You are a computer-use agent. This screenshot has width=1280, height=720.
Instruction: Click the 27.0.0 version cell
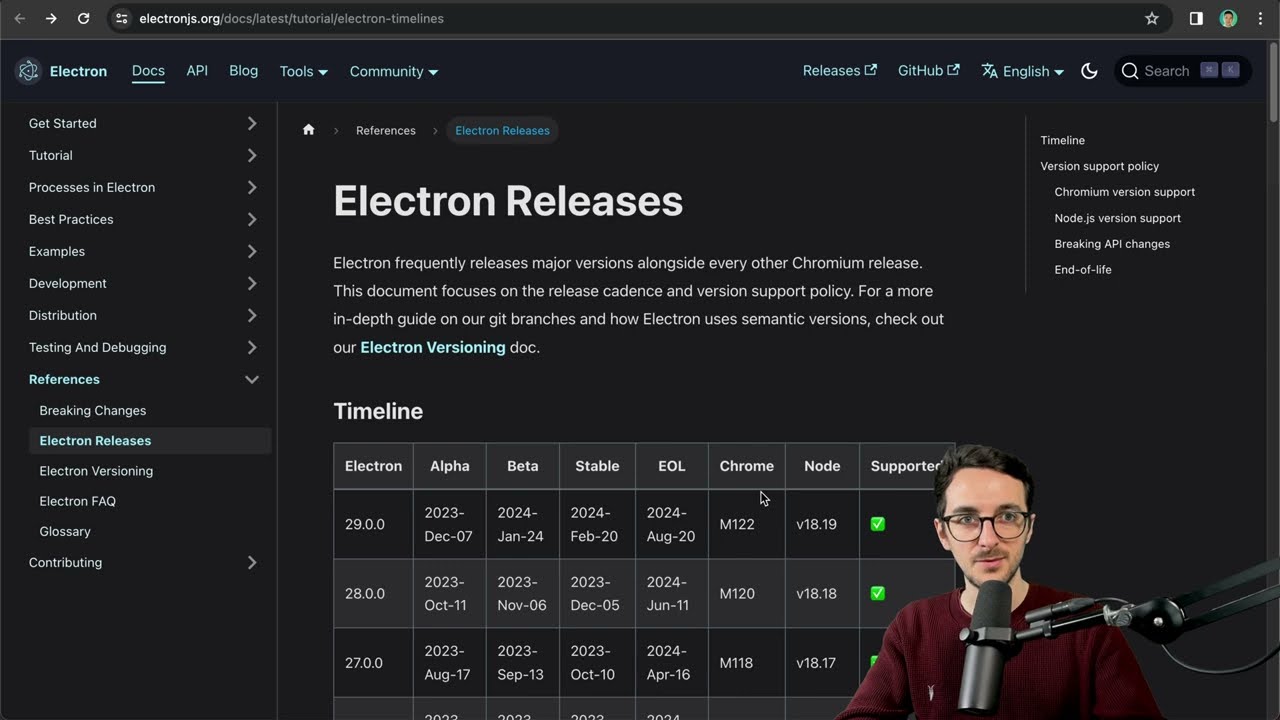(373, 662)
